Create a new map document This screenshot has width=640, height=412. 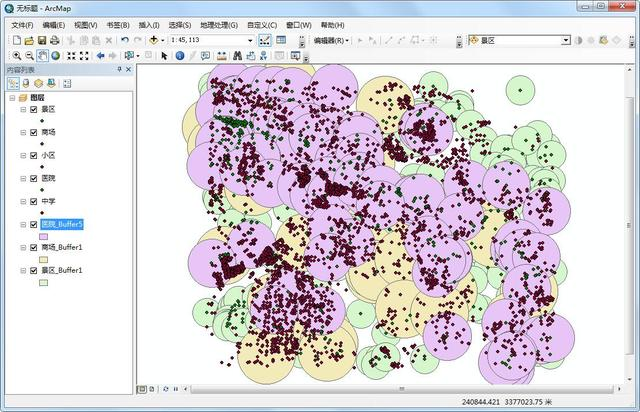[x=17, y=40]
